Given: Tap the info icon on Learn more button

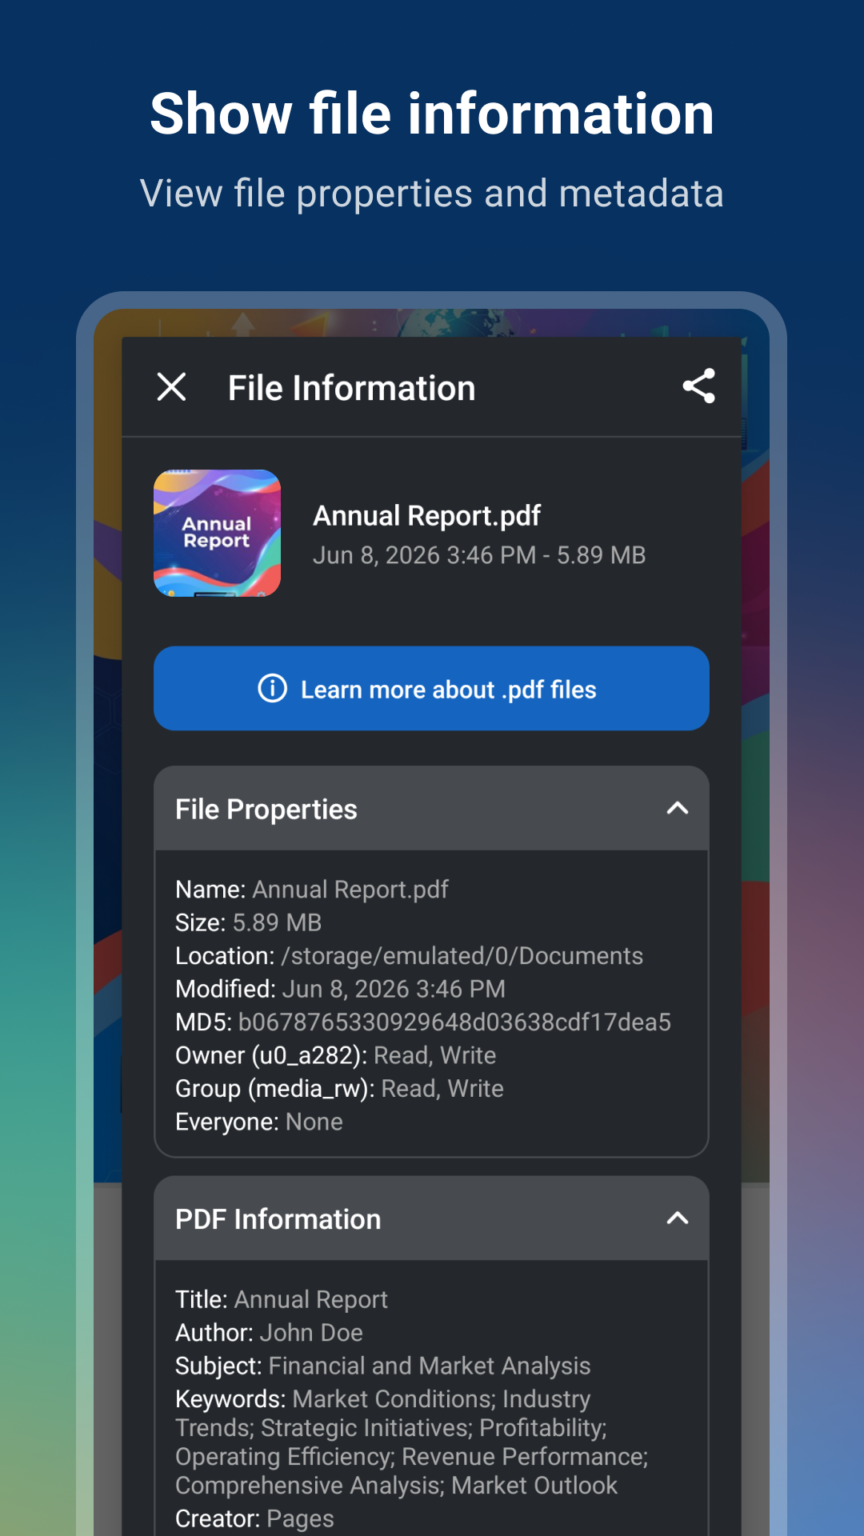Looking at the screenshot, I should [272, 689].
